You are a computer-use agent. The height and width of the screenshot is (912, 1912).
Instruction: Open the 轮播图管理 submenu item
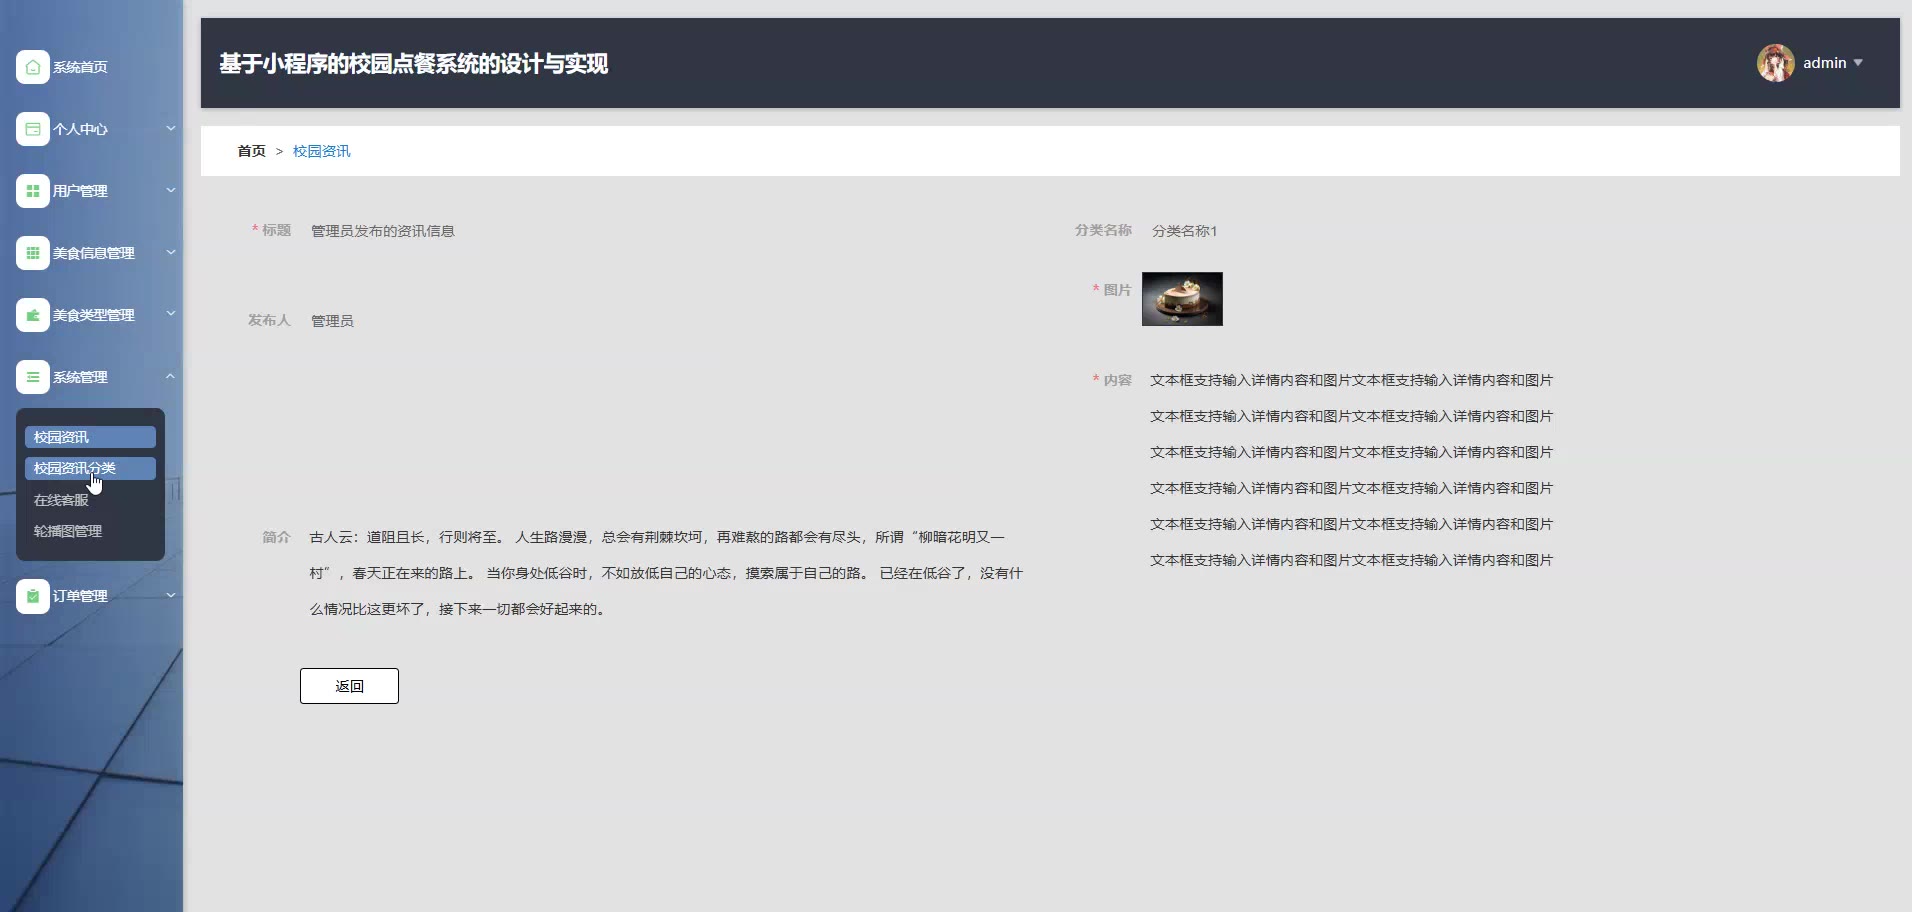point(68,531)
